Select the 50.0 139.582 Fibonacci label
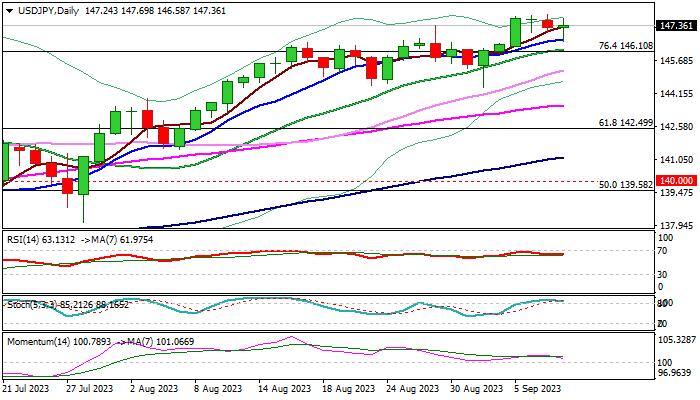 click(x=625, y=184)
